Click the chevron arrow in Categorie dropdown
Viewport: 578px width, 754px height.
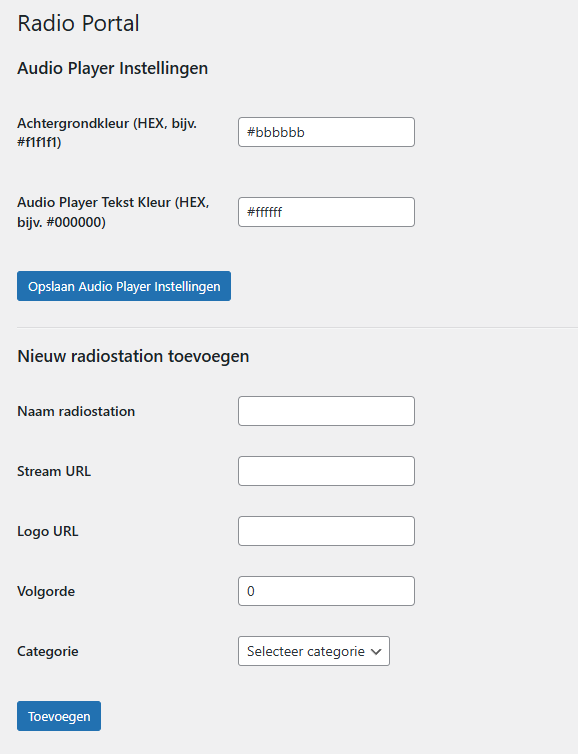(x=376, y=652)
